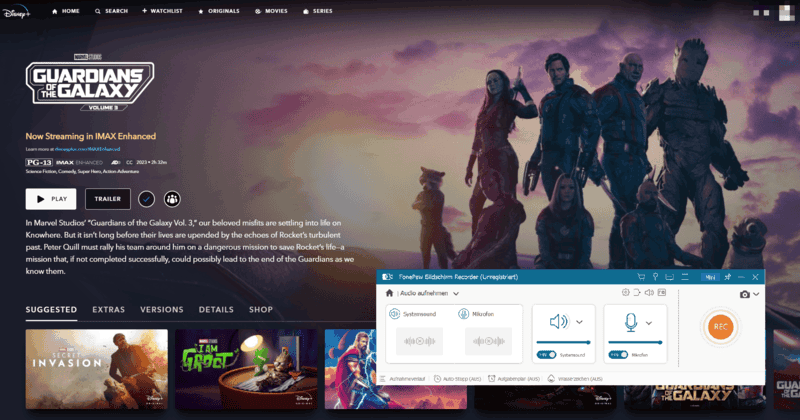Open the Watchlist page
This screenshot has height=420, width=800.
tap(162, 11)
